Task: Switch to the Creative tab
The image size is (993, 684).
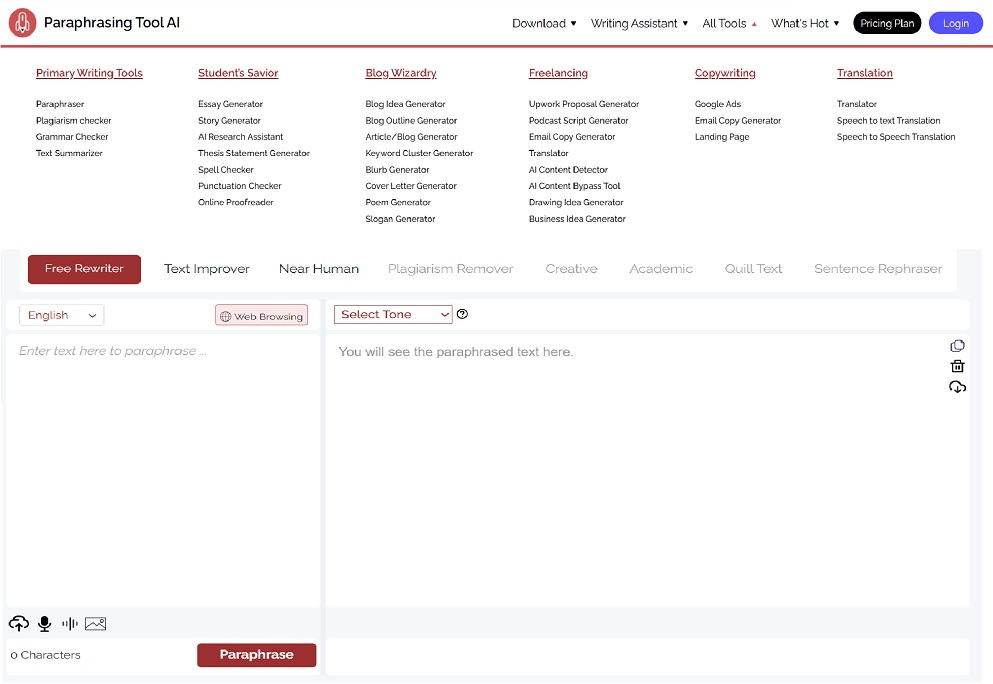Action: coord(571,269)
